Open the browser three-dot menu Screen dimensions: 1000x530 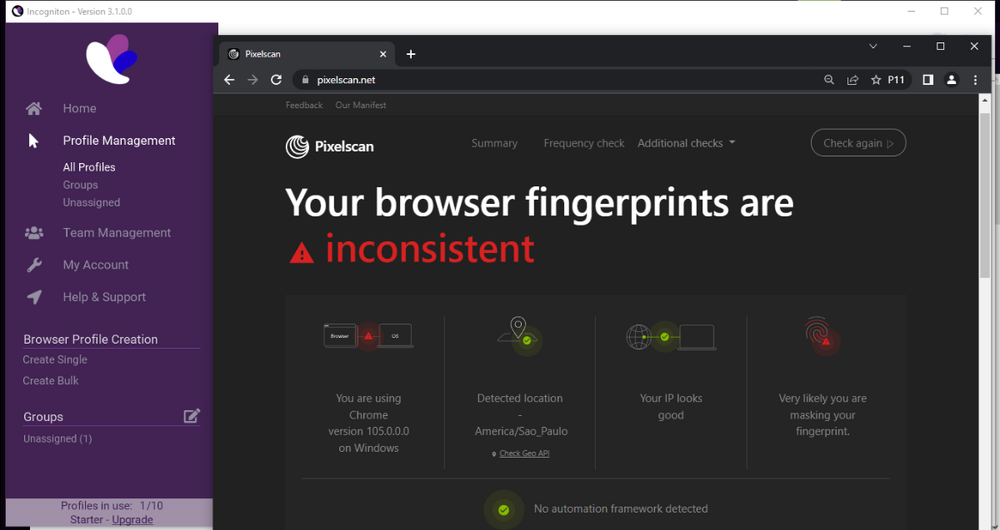[975, 80]
